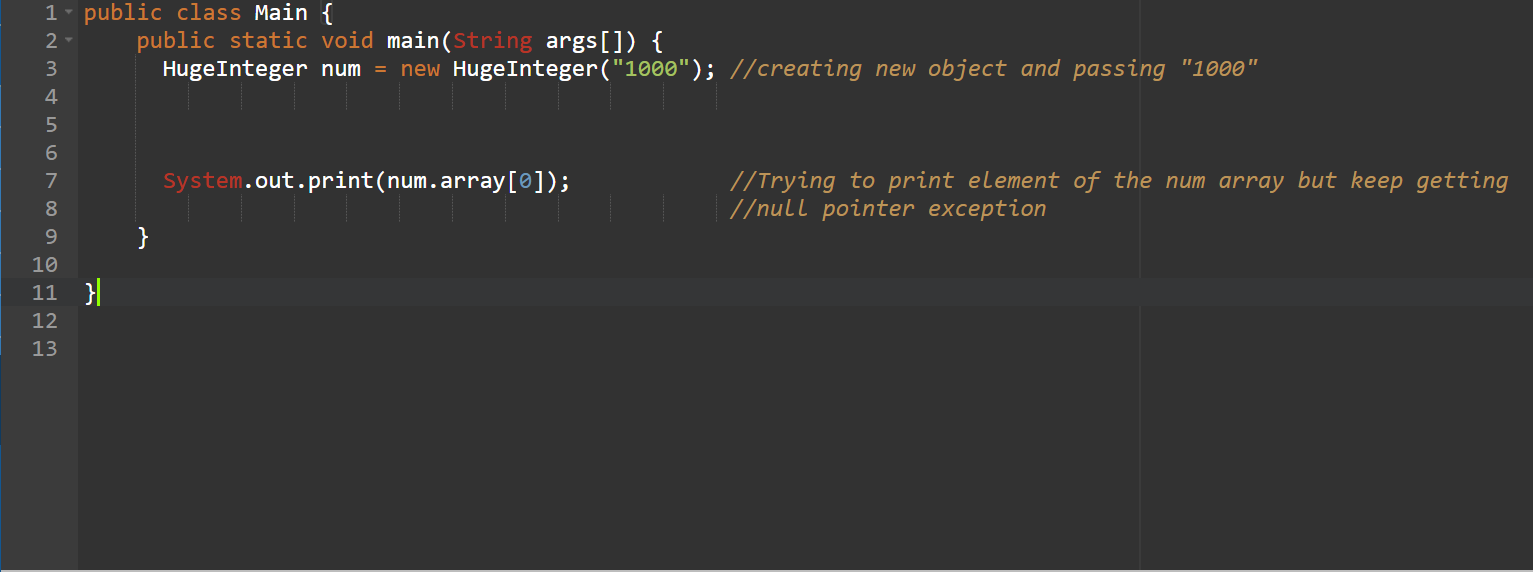This screenshot has height=572, width=1533.
Task: Click 'out.print' call on line 7
Action: point(314,181)
